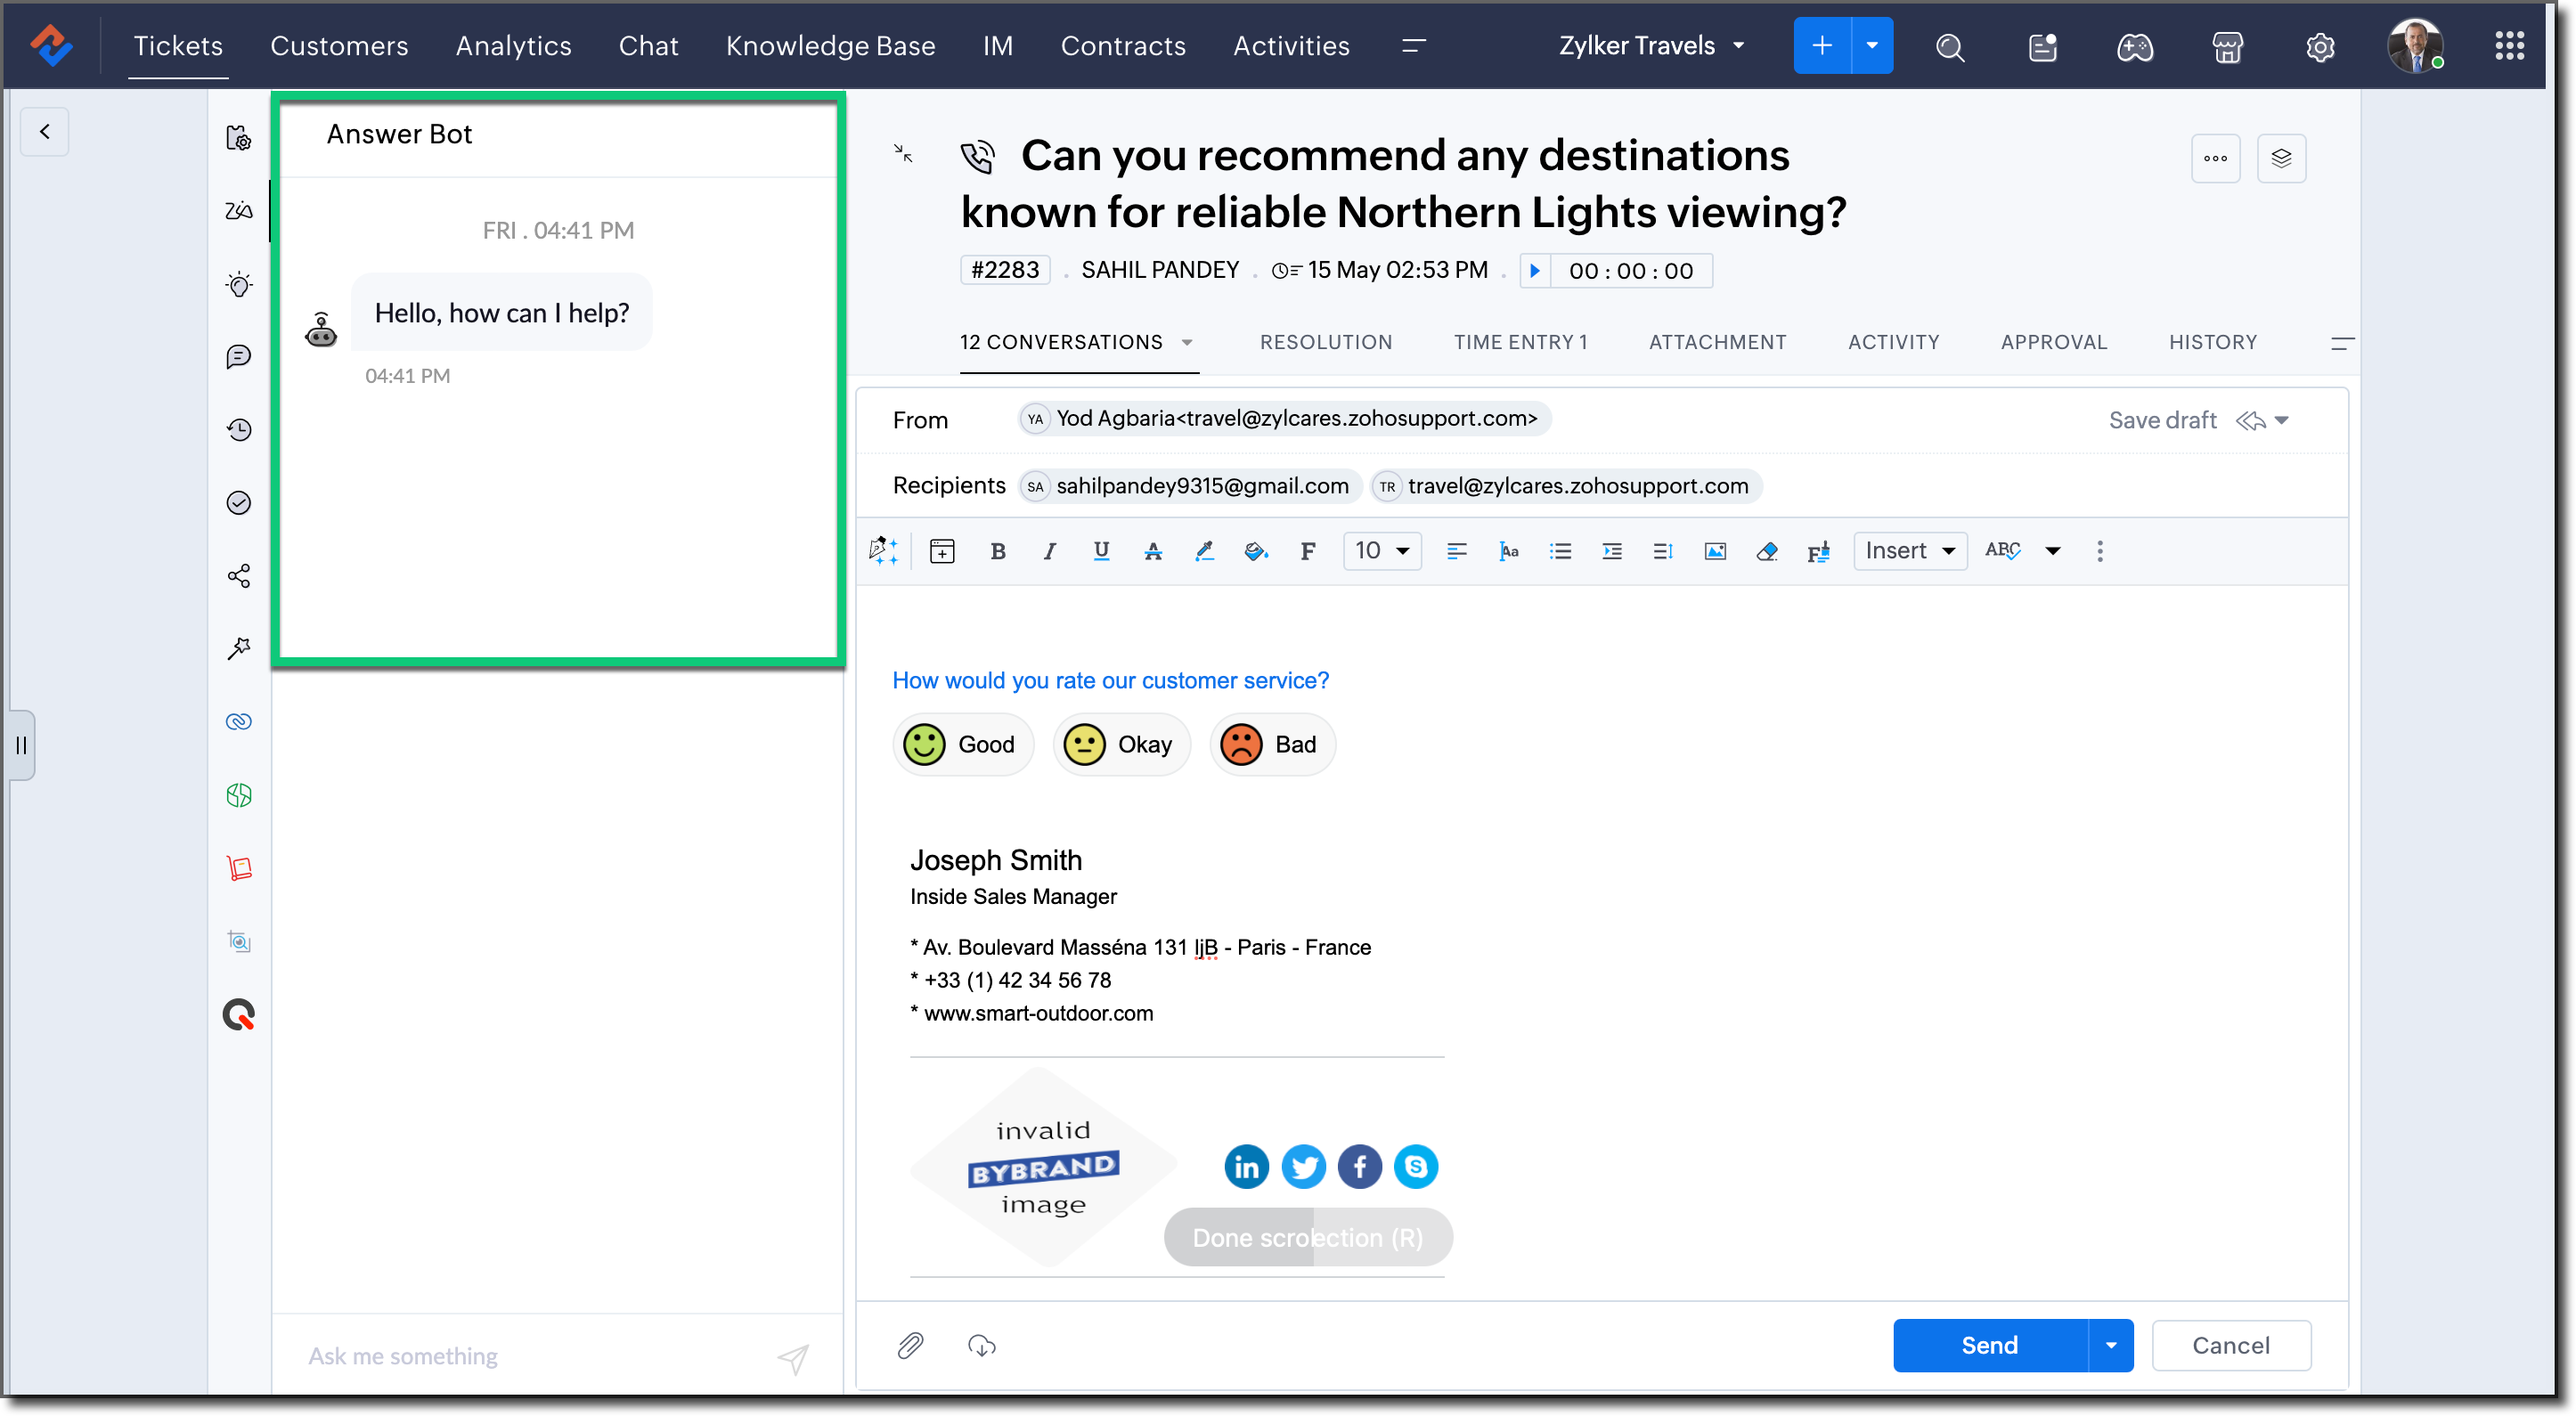Click the paperclip attach file icon
The height and width of the screenshot is (1416, 2576).
910,1345
